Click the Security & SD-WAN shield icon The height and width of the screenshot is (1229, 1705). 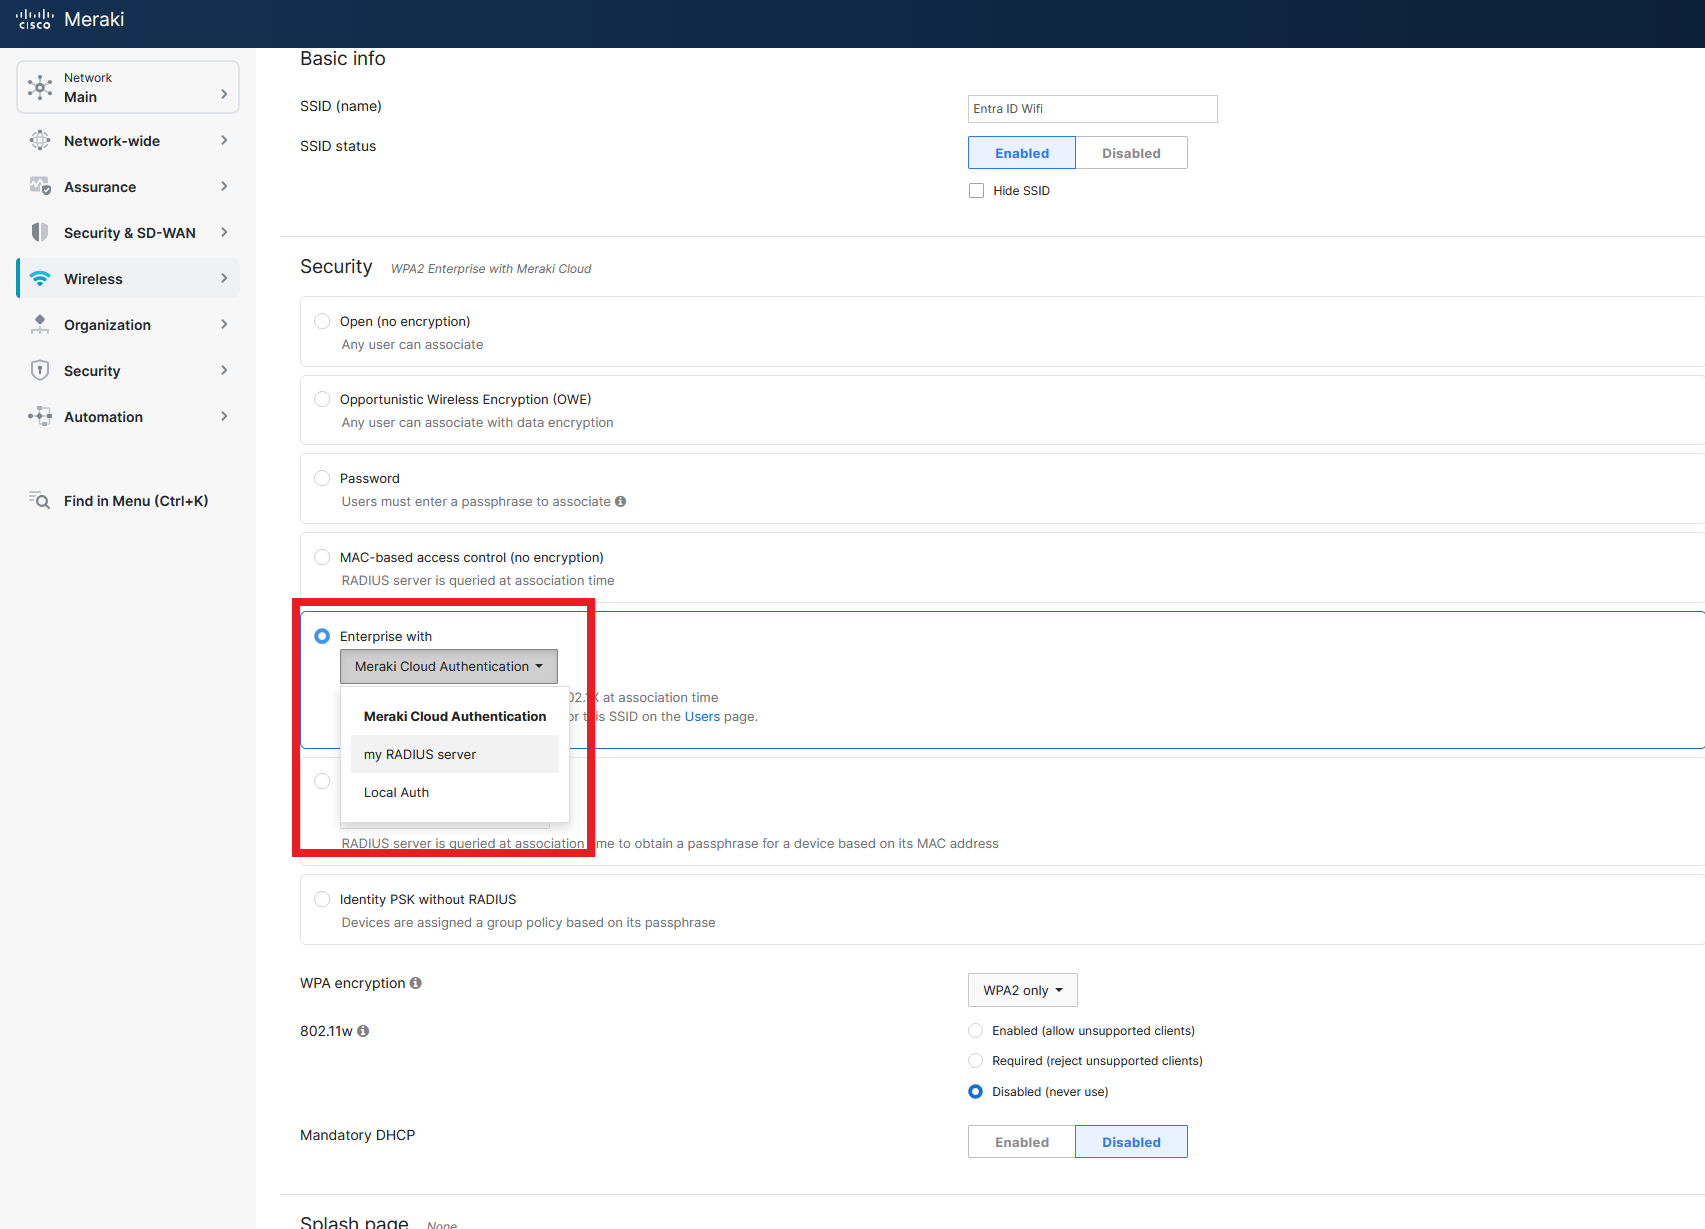pos(40,233)
